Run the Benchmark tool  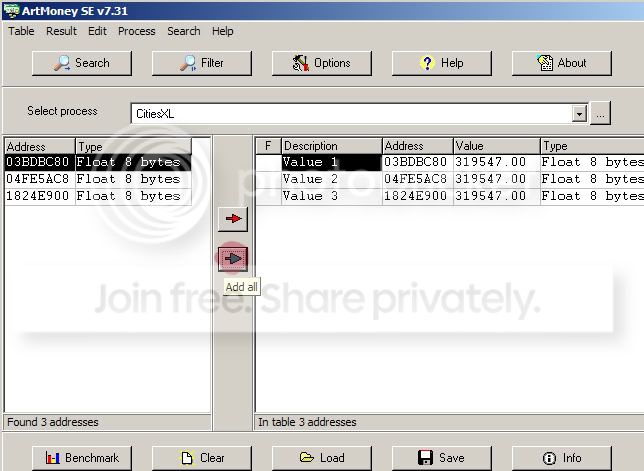tap(82, 458)
